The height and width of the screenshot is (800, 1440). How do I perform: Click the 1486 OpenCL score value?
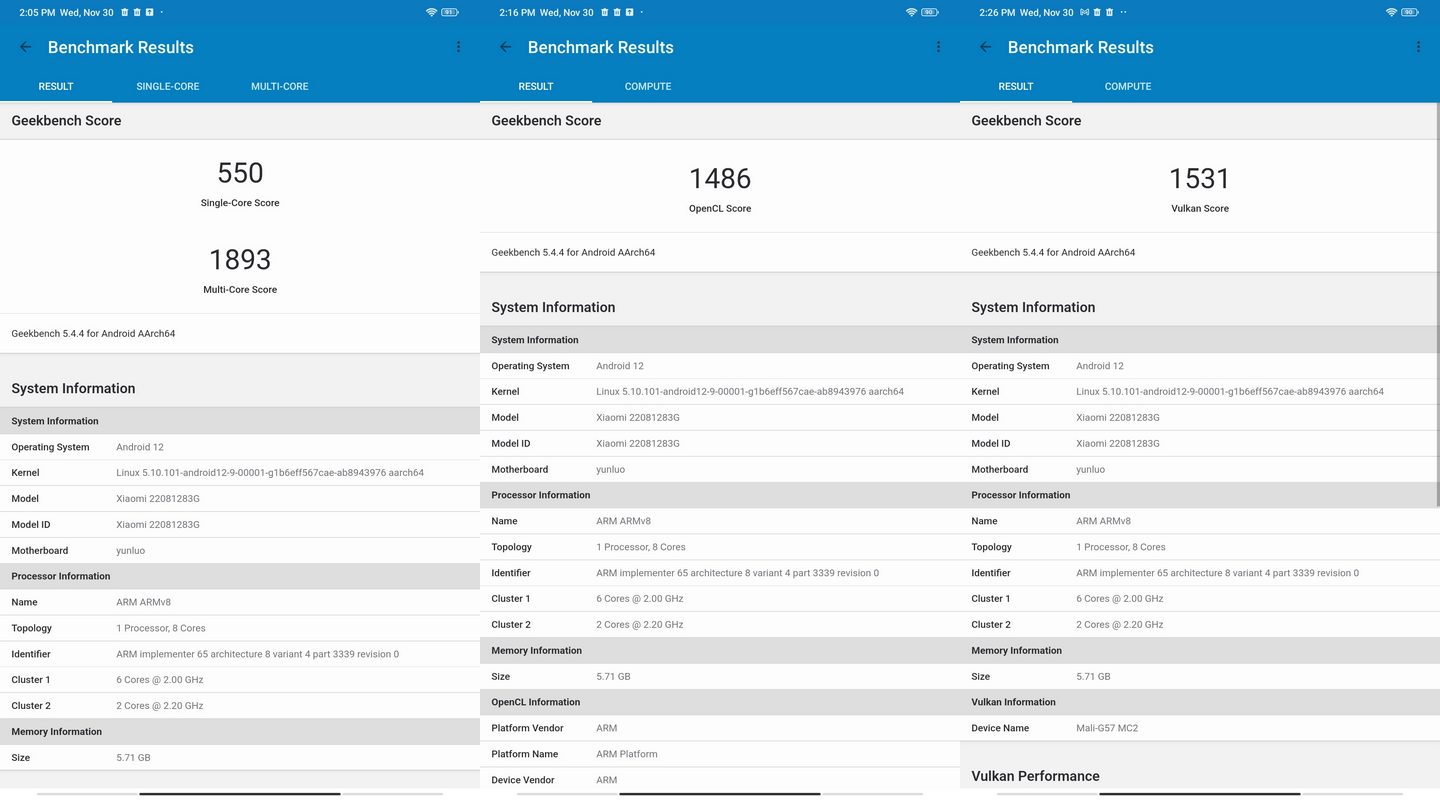pos(720,179)
